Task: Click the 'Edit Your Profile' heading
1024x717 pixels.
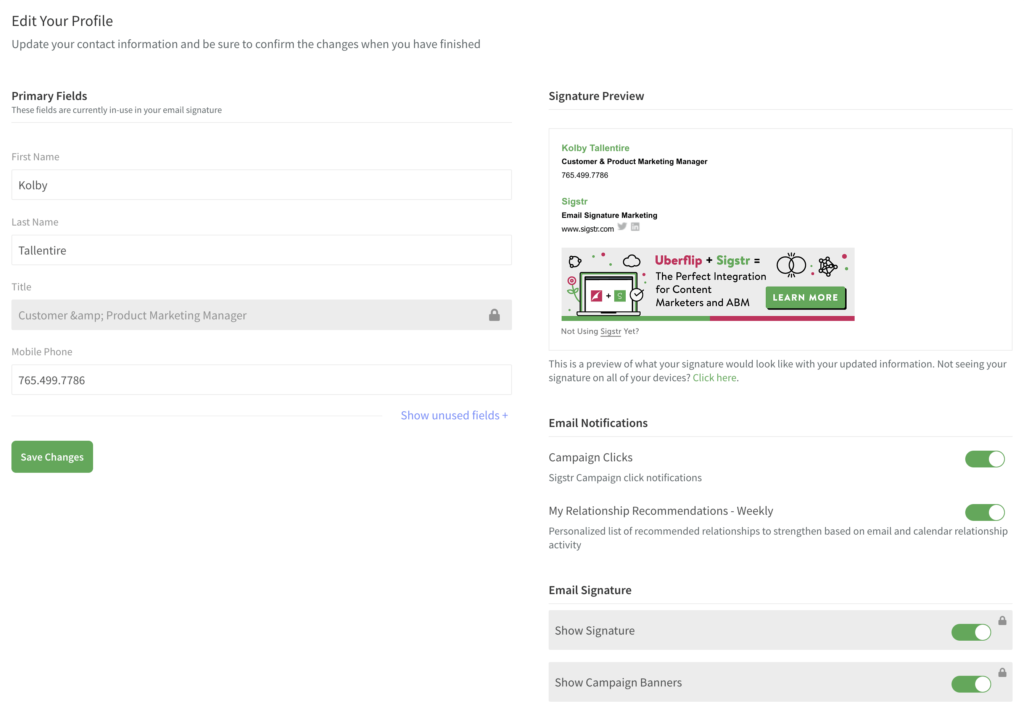Action: click(x=62, y=21)
